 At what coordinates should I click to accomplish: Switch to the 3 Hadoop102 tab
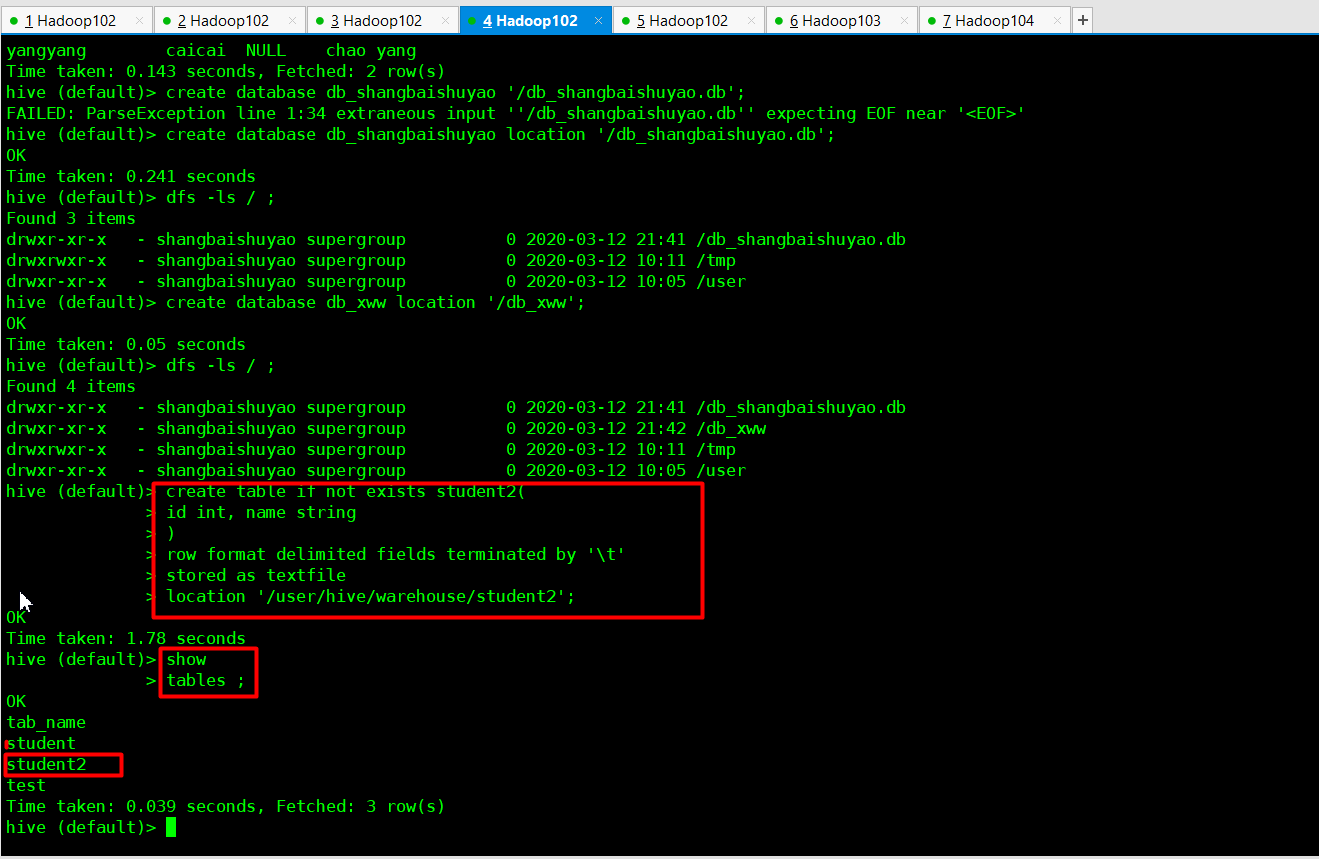382,20
